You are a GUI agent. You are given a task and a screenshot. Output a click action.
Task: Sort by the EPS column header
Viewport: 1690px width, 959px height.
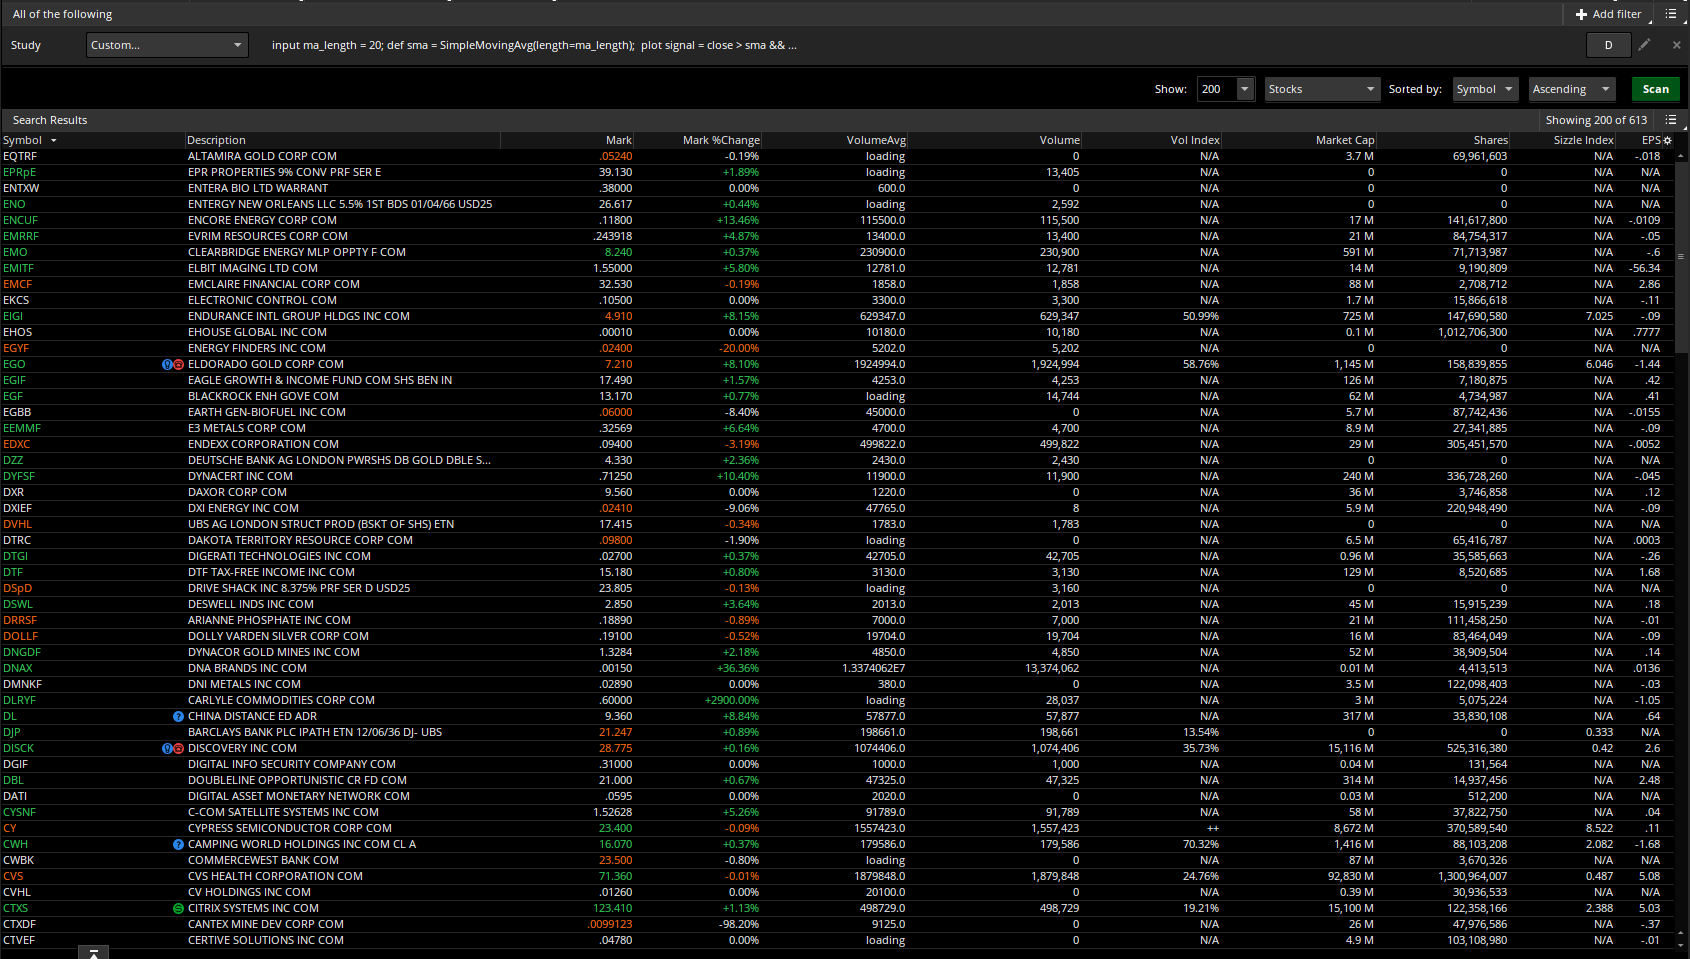pyautogui.click(x=1650, y=141)
